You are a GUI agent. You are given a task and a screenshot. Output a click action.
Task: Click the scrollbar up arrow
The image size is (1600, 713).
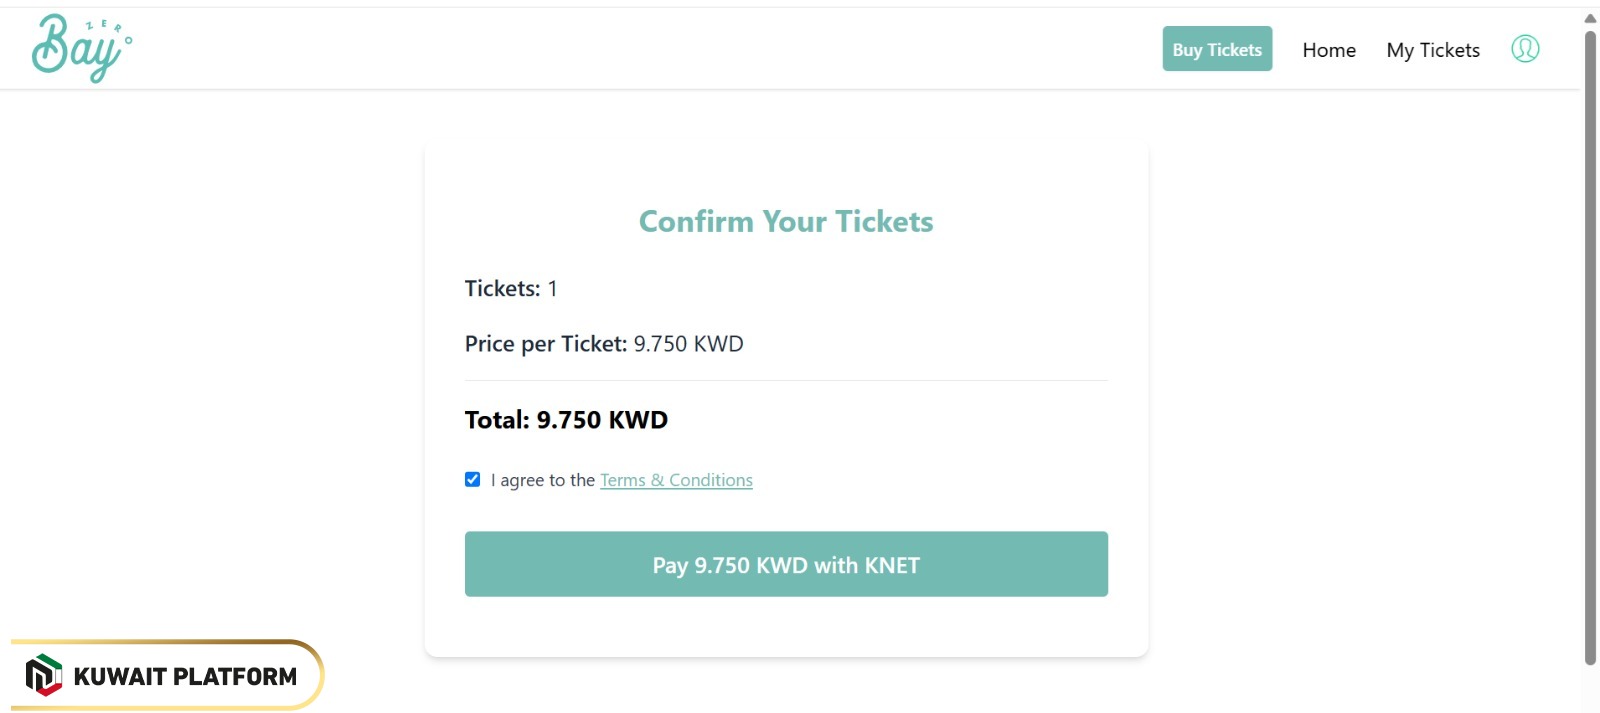pyautogui.click(x=1592, y=17)
